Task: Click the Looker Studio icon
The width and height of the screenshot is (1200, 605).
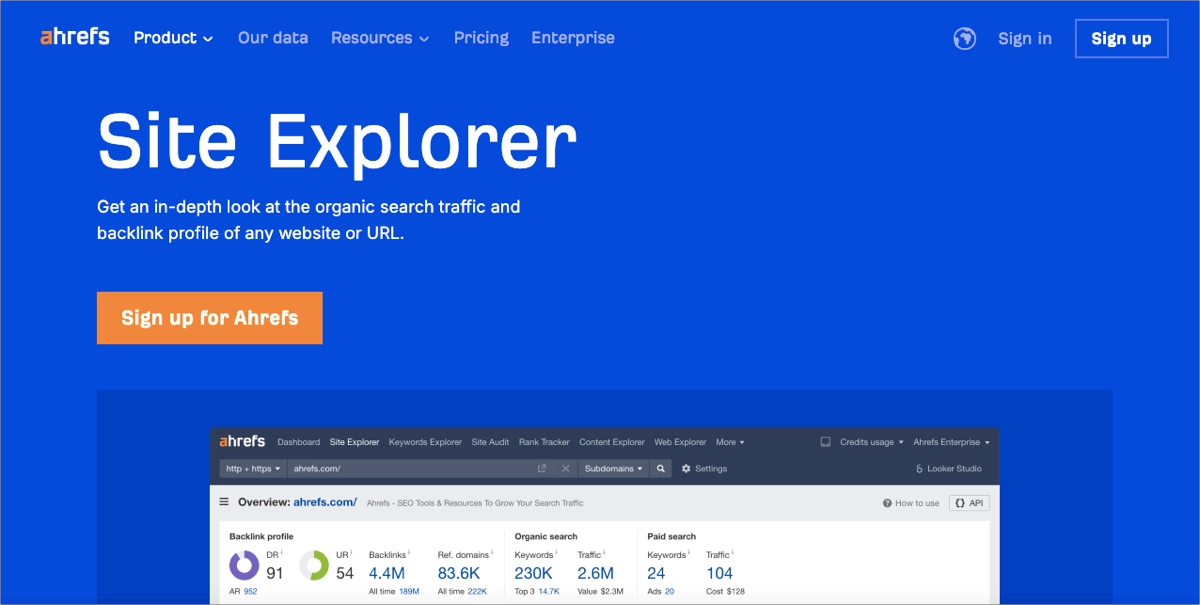Action: pyautogui.click(x=918, y=468)
